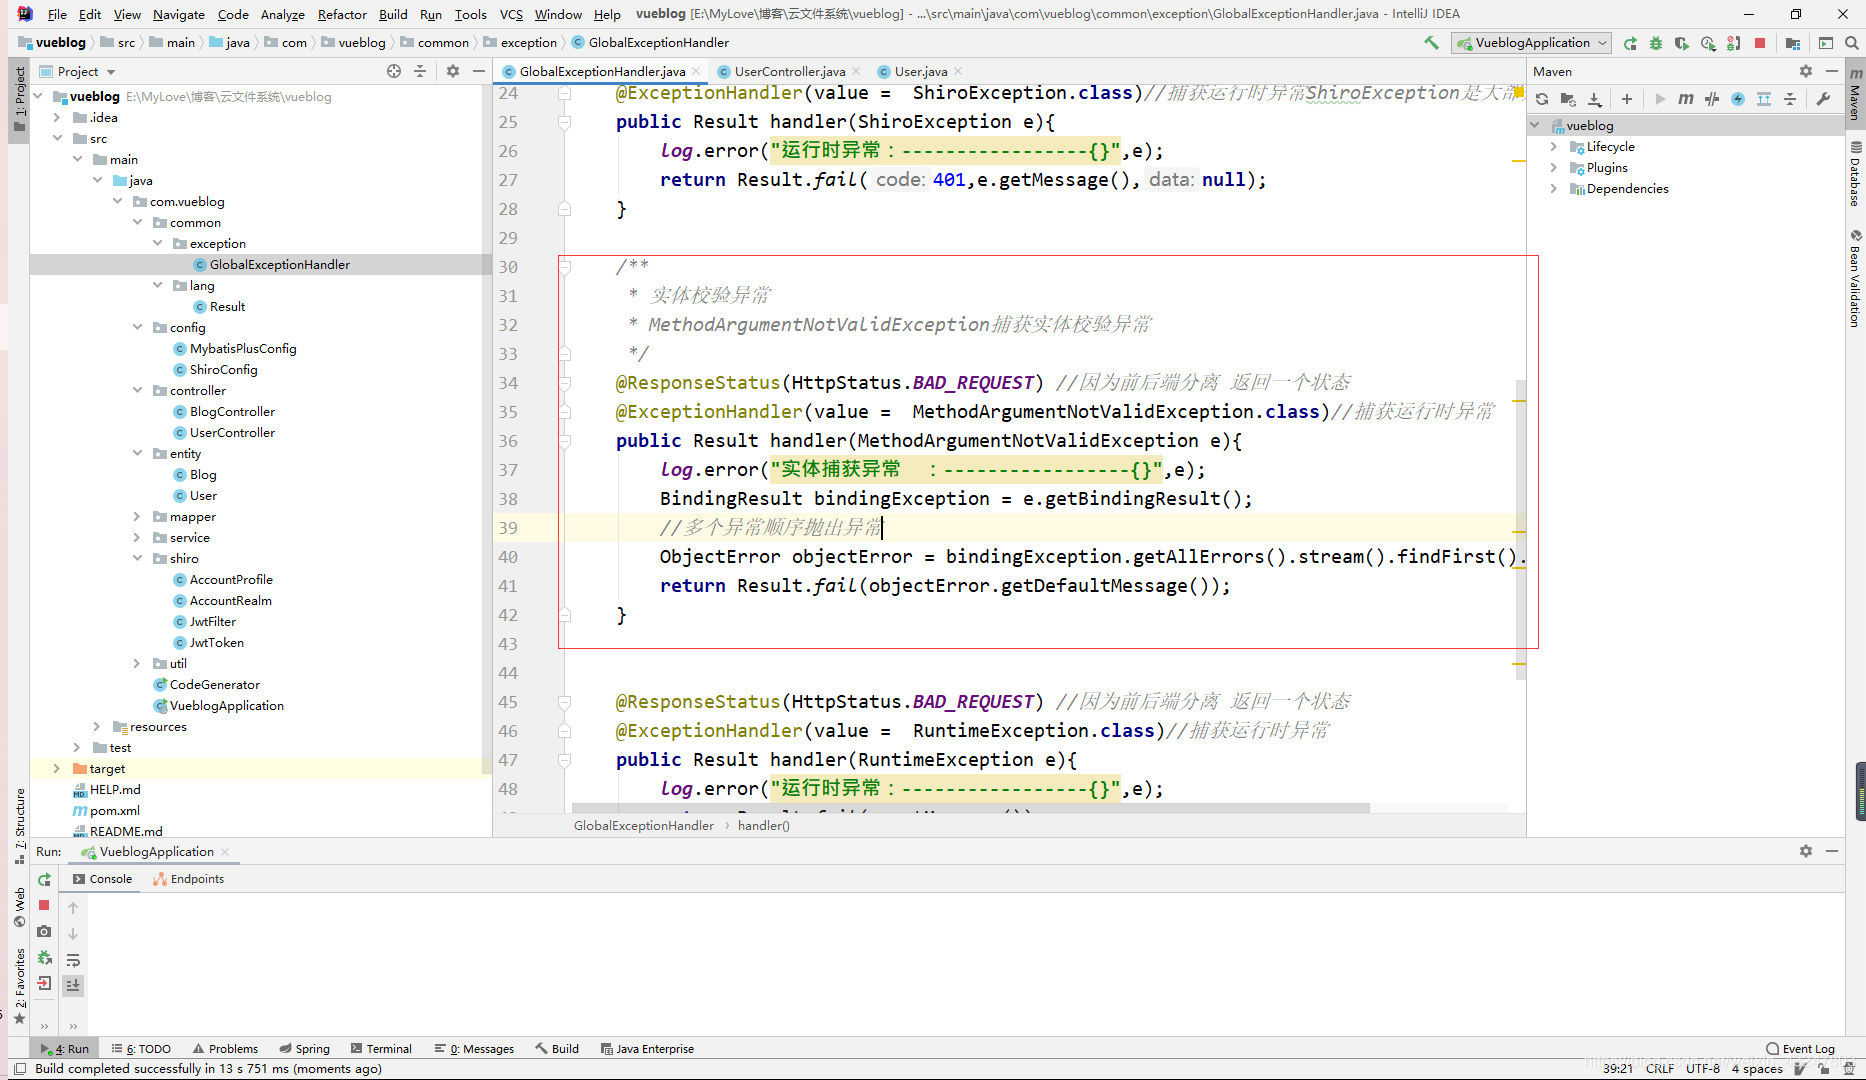The image size is (1866, 1080).
Task: Open Search Everywhere magnifier
Action: click(1852, 43)
